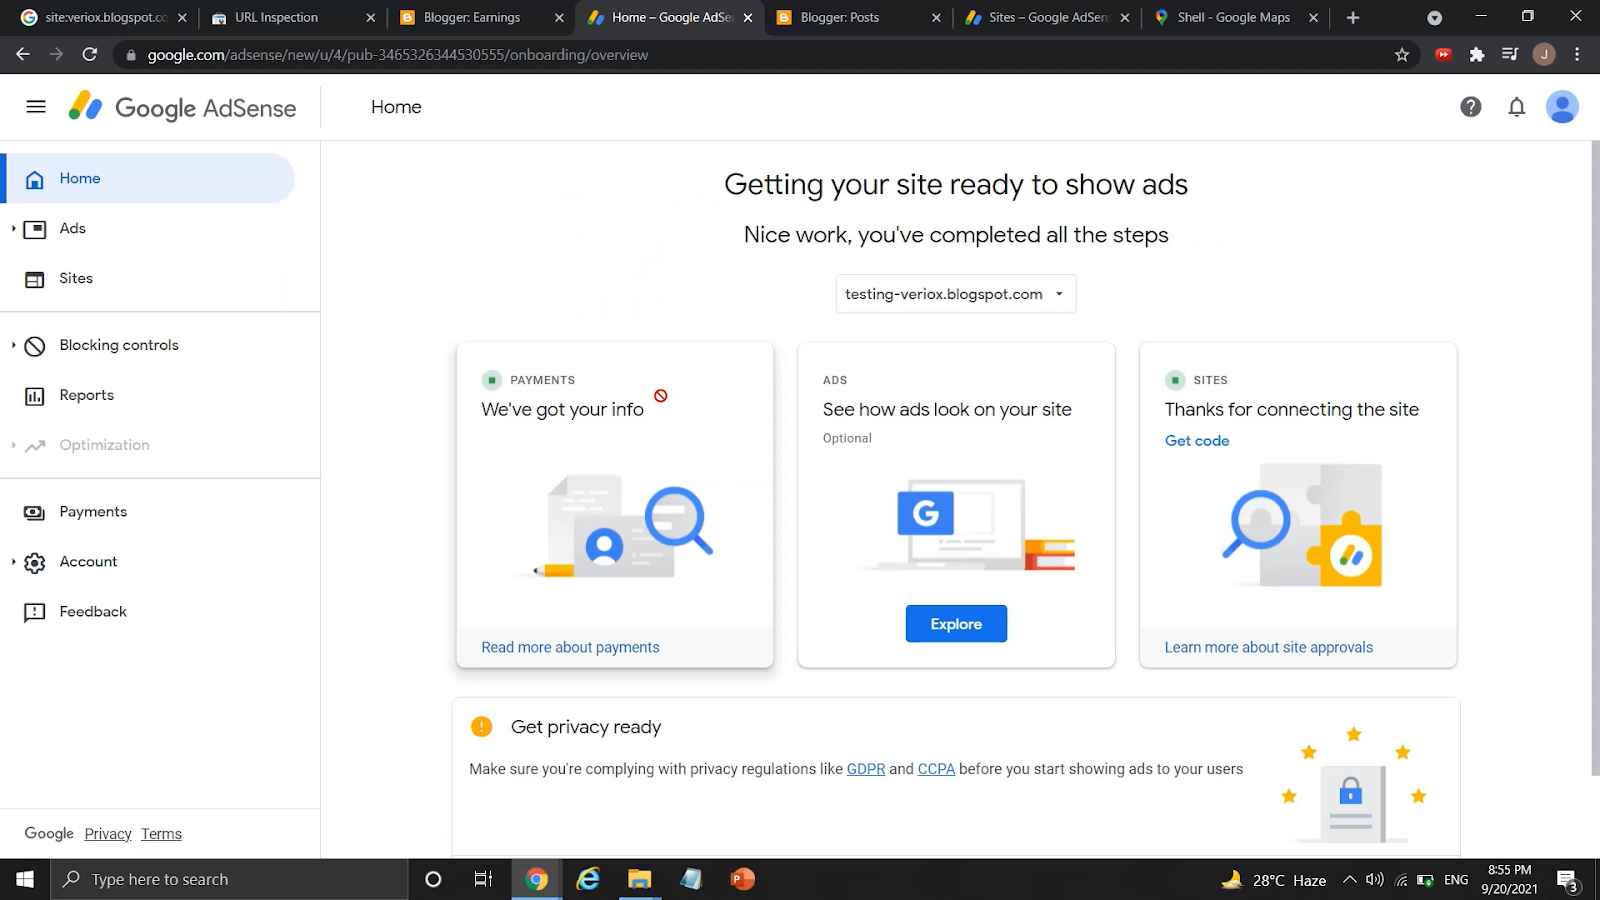The width and height of the screenshot is (1600, 900).
Task: Open the Chrome extensions puzzle icon
Action: tap(1477, 55)
